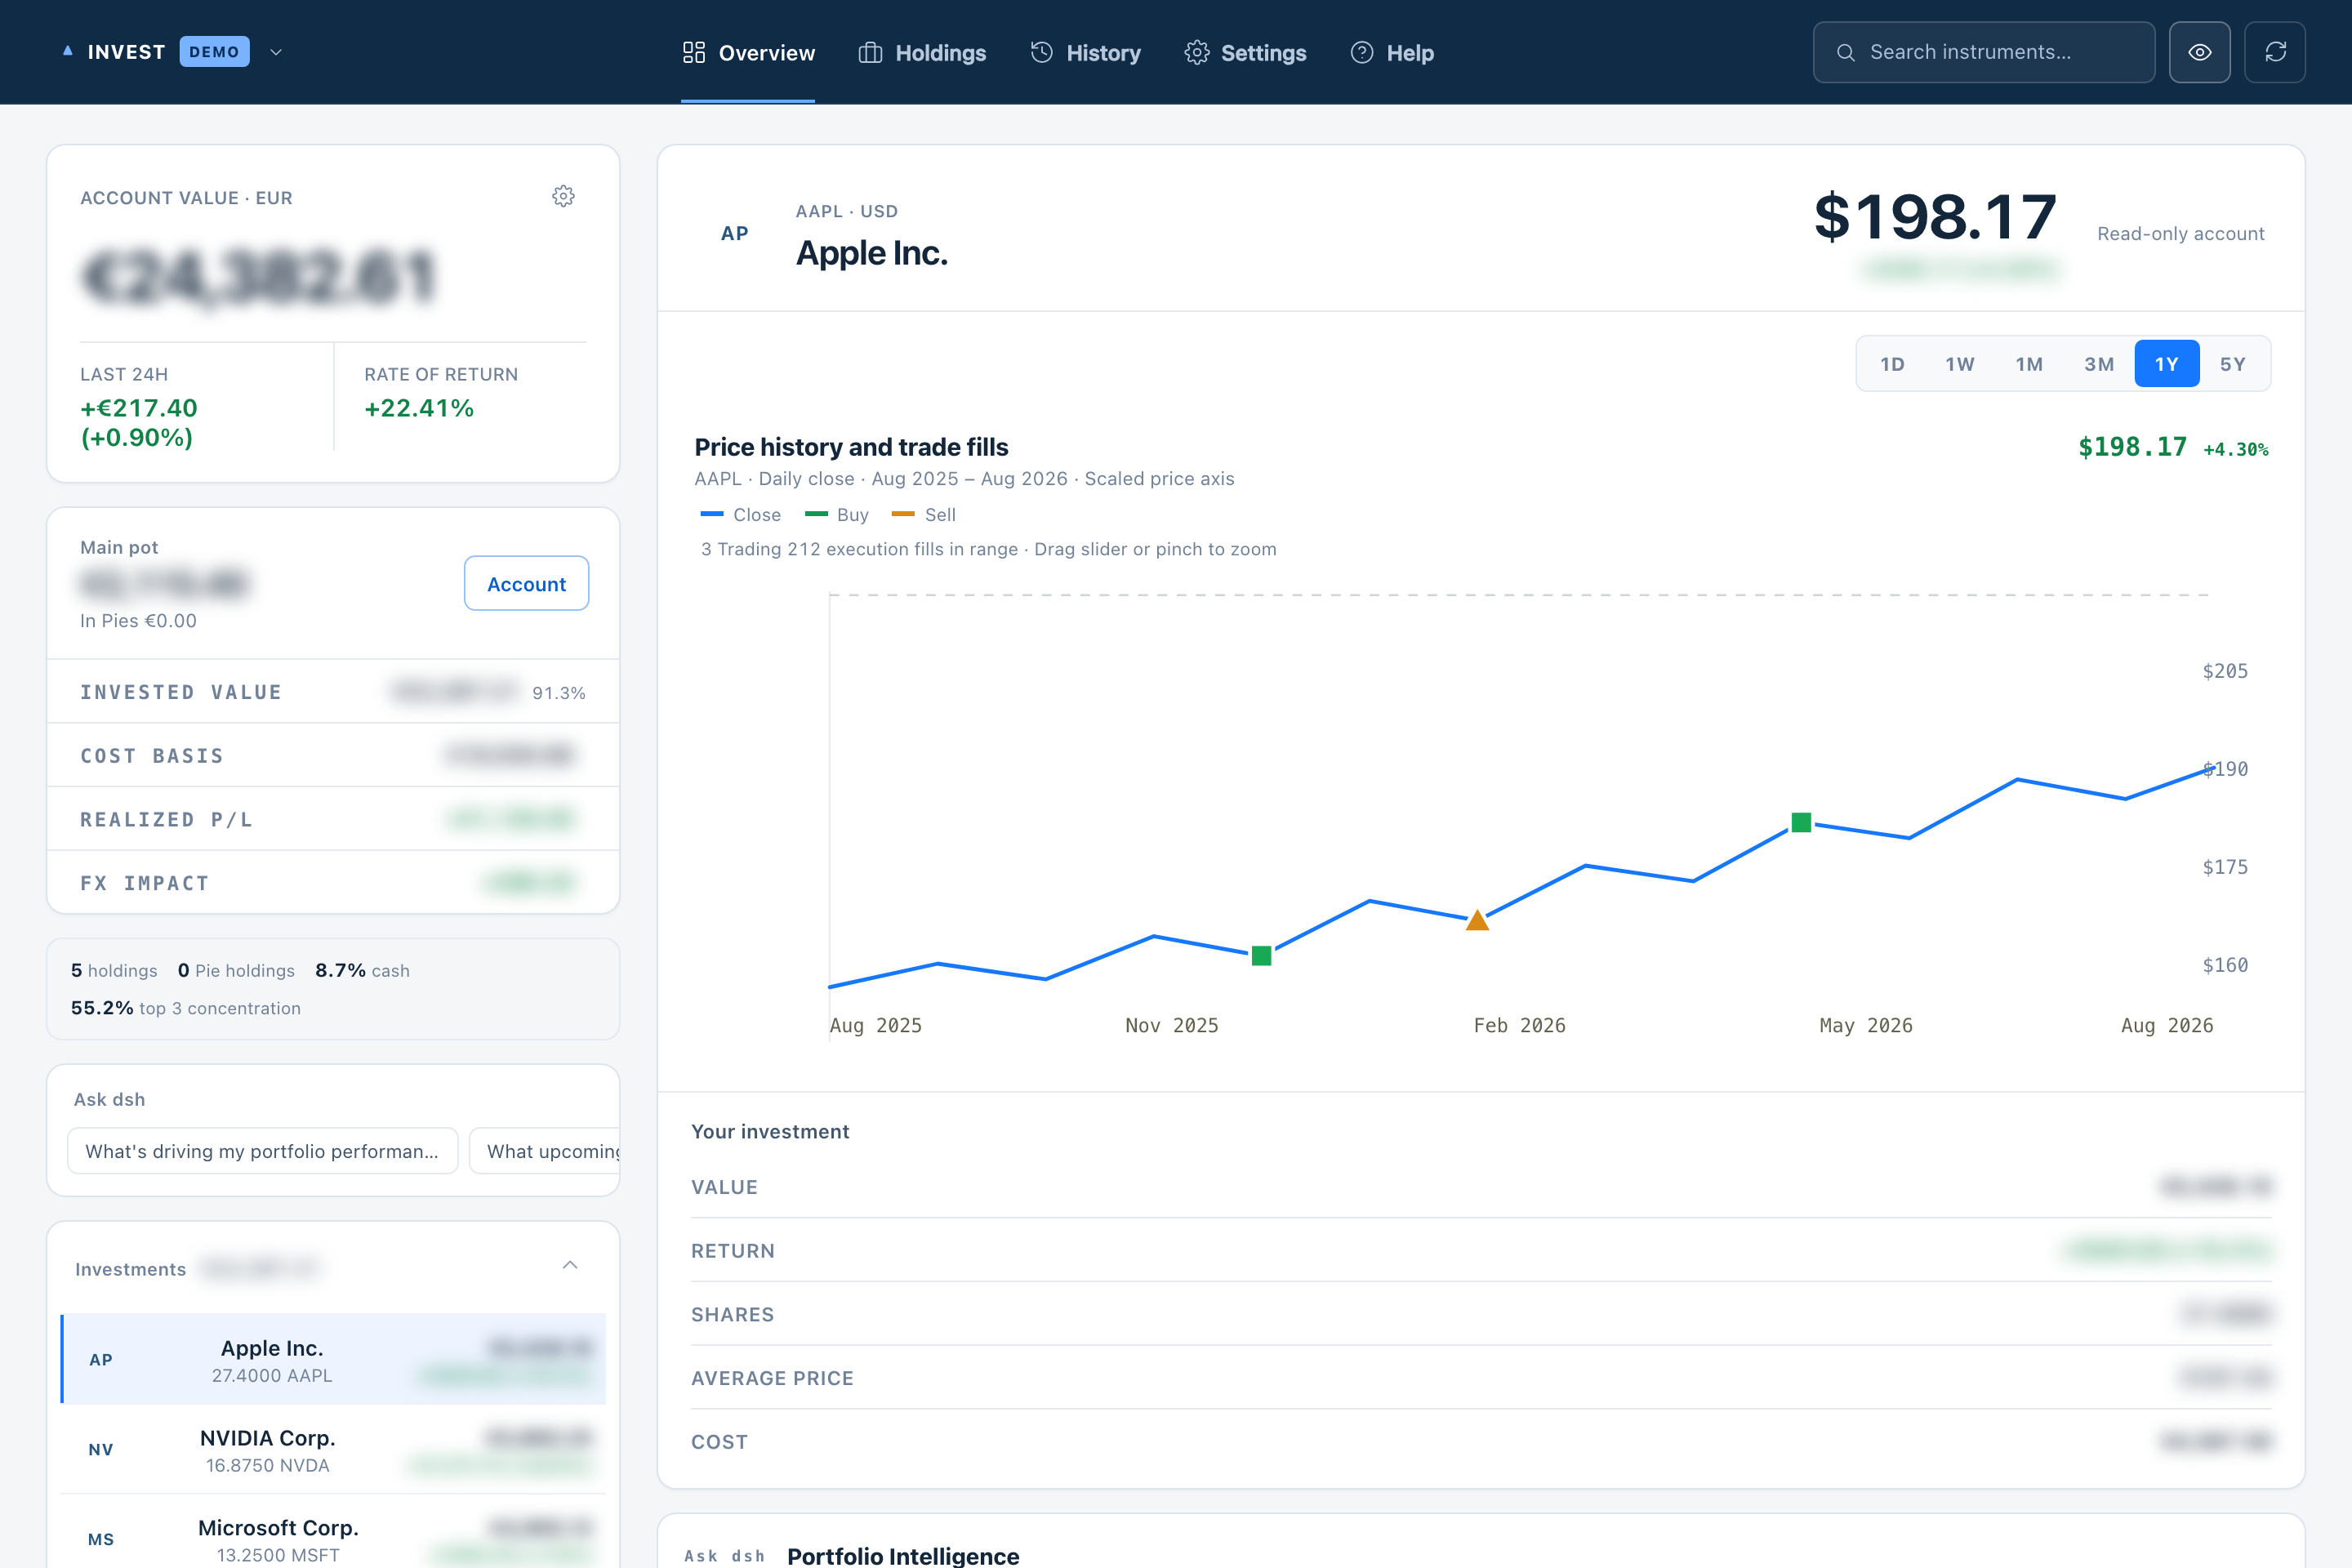Click the +22.41% rate of return
This screenshot has width=2352, height=1568.
tap(419, 408)
